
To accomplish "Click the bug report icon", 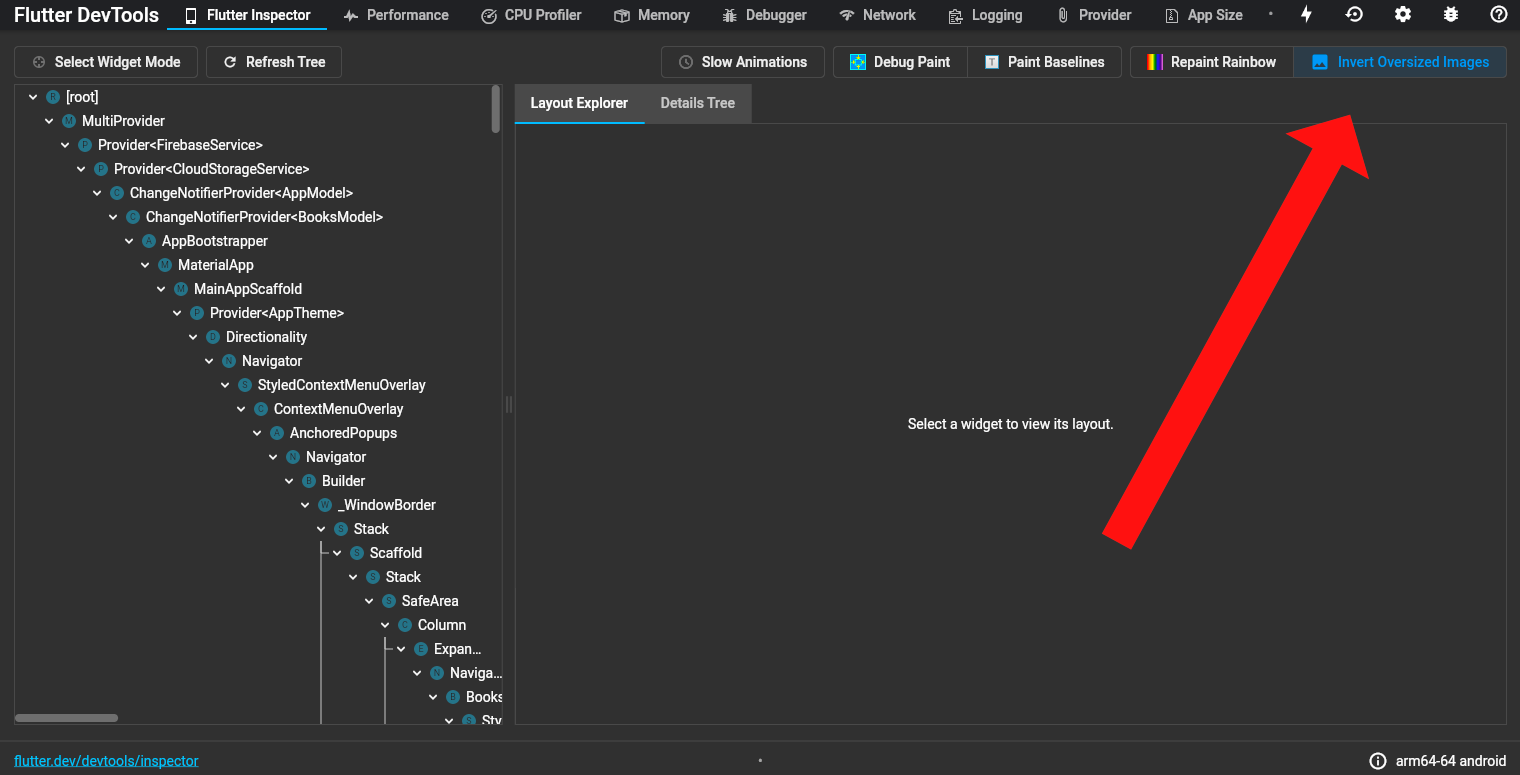I will coord(1451,15).
